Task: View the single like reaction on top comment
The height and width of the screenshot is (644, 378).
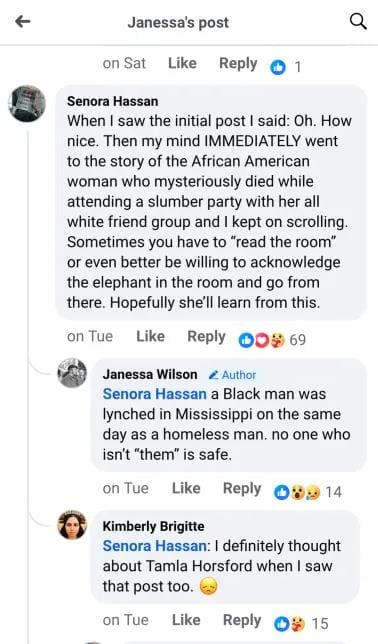Action: click(286, 67)
